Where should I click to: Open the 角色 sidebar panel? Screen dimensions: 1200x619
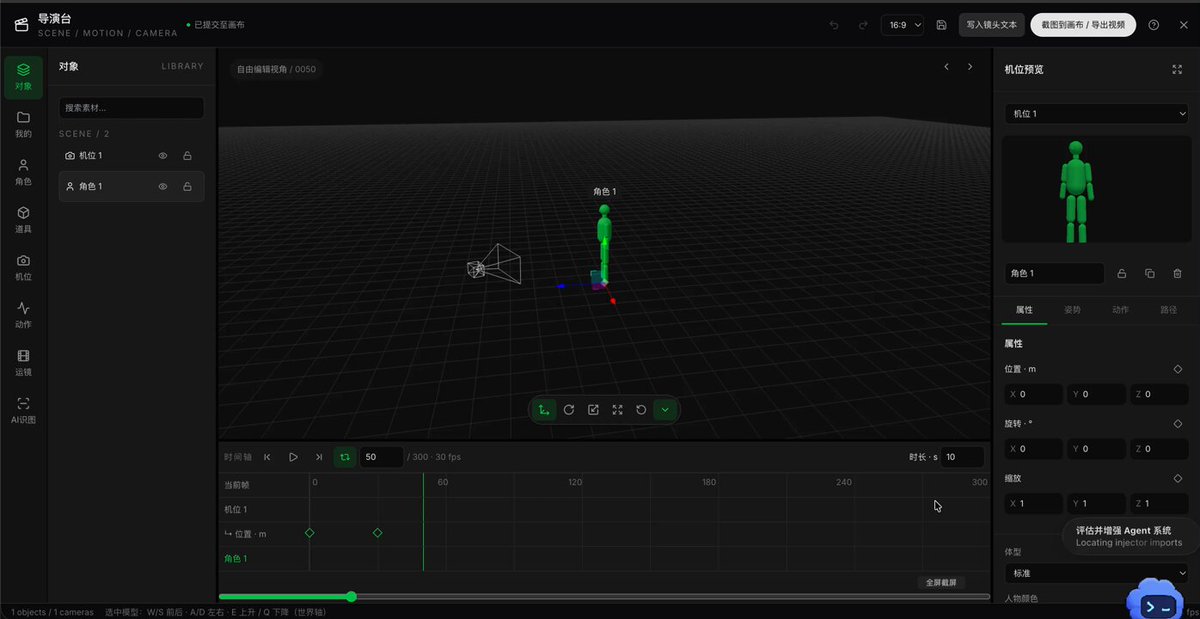(x=23, y=171)
